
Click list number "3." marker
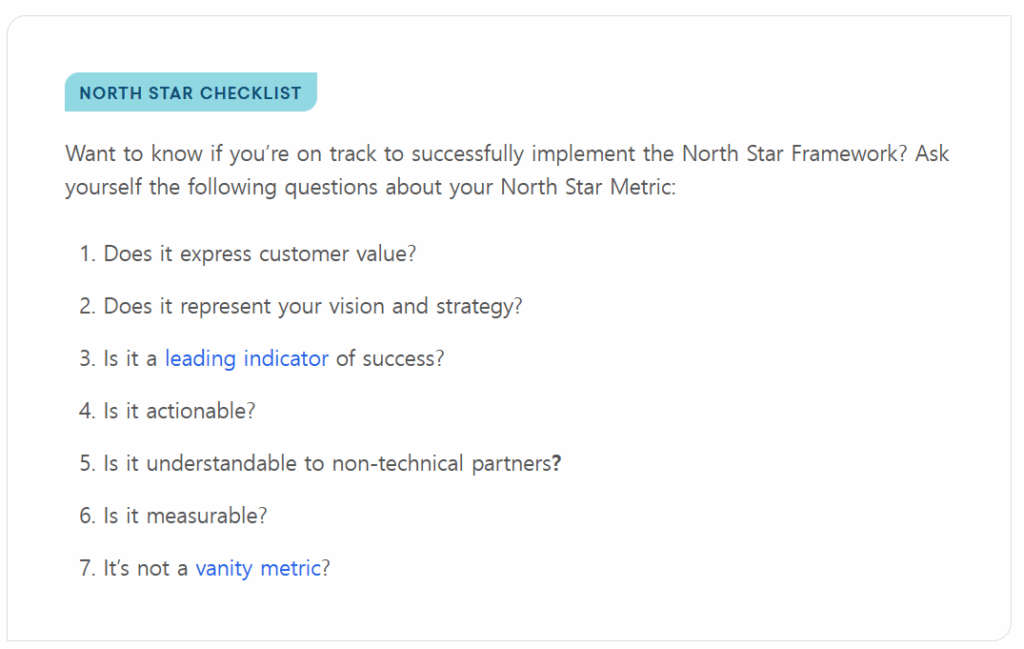[88, 358]
